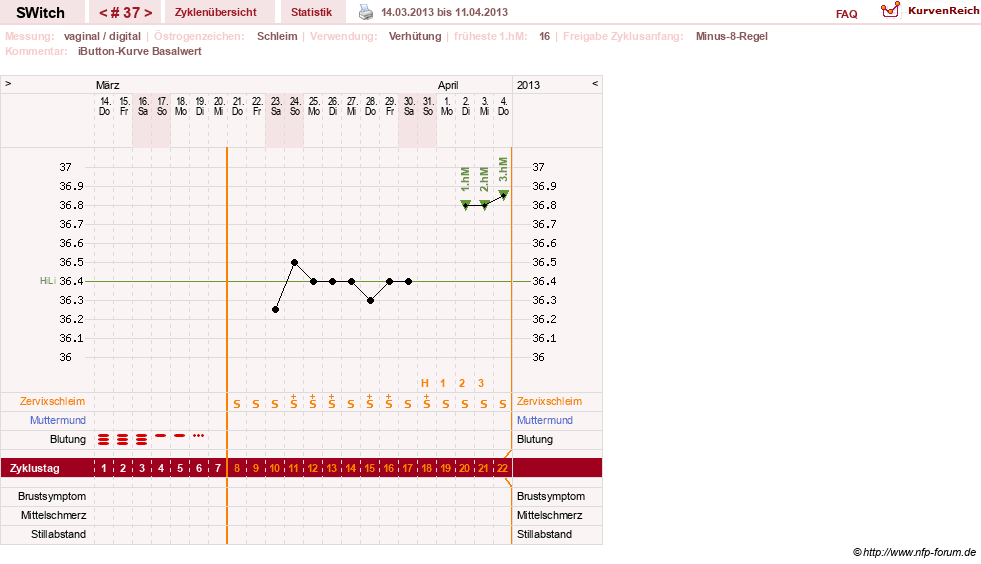The height and width of the screenshot is (564, 981).
Task: Click light bleeding dash on cycle day 5
Action: point(180,435)
